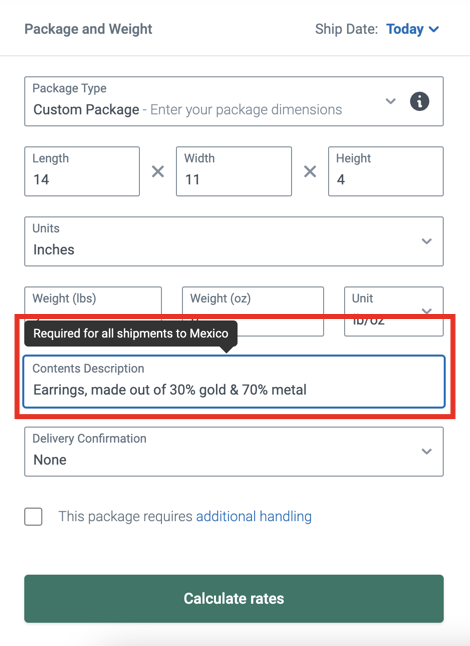Expand the Units Inches dropdown
Screen dimensions: 470x646
[x=234, y=241]
